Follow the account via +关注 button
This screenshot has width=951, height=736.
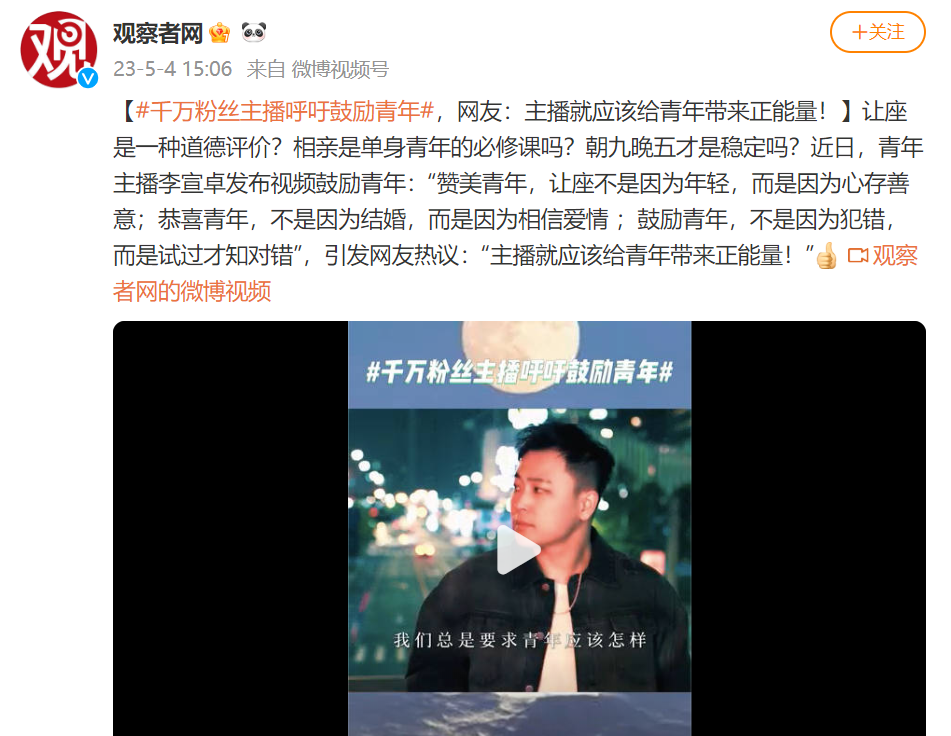pyautogui.click(x=878, y=32)
